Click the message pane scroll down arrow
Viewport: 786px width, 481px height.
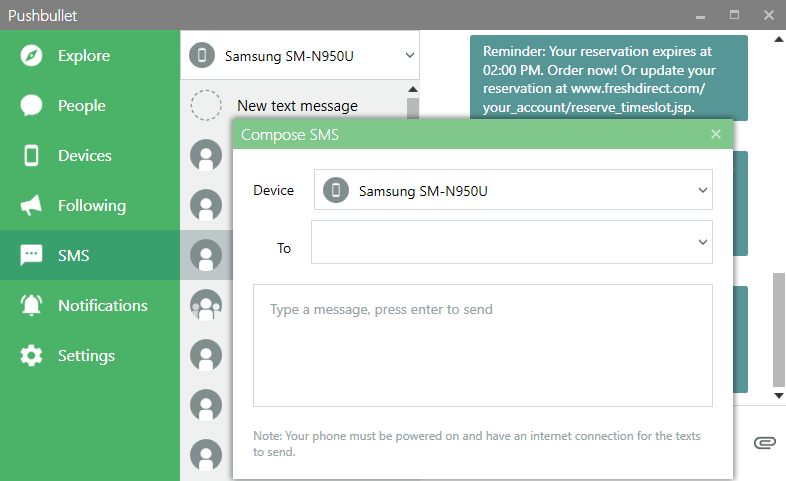click(779, 396)
